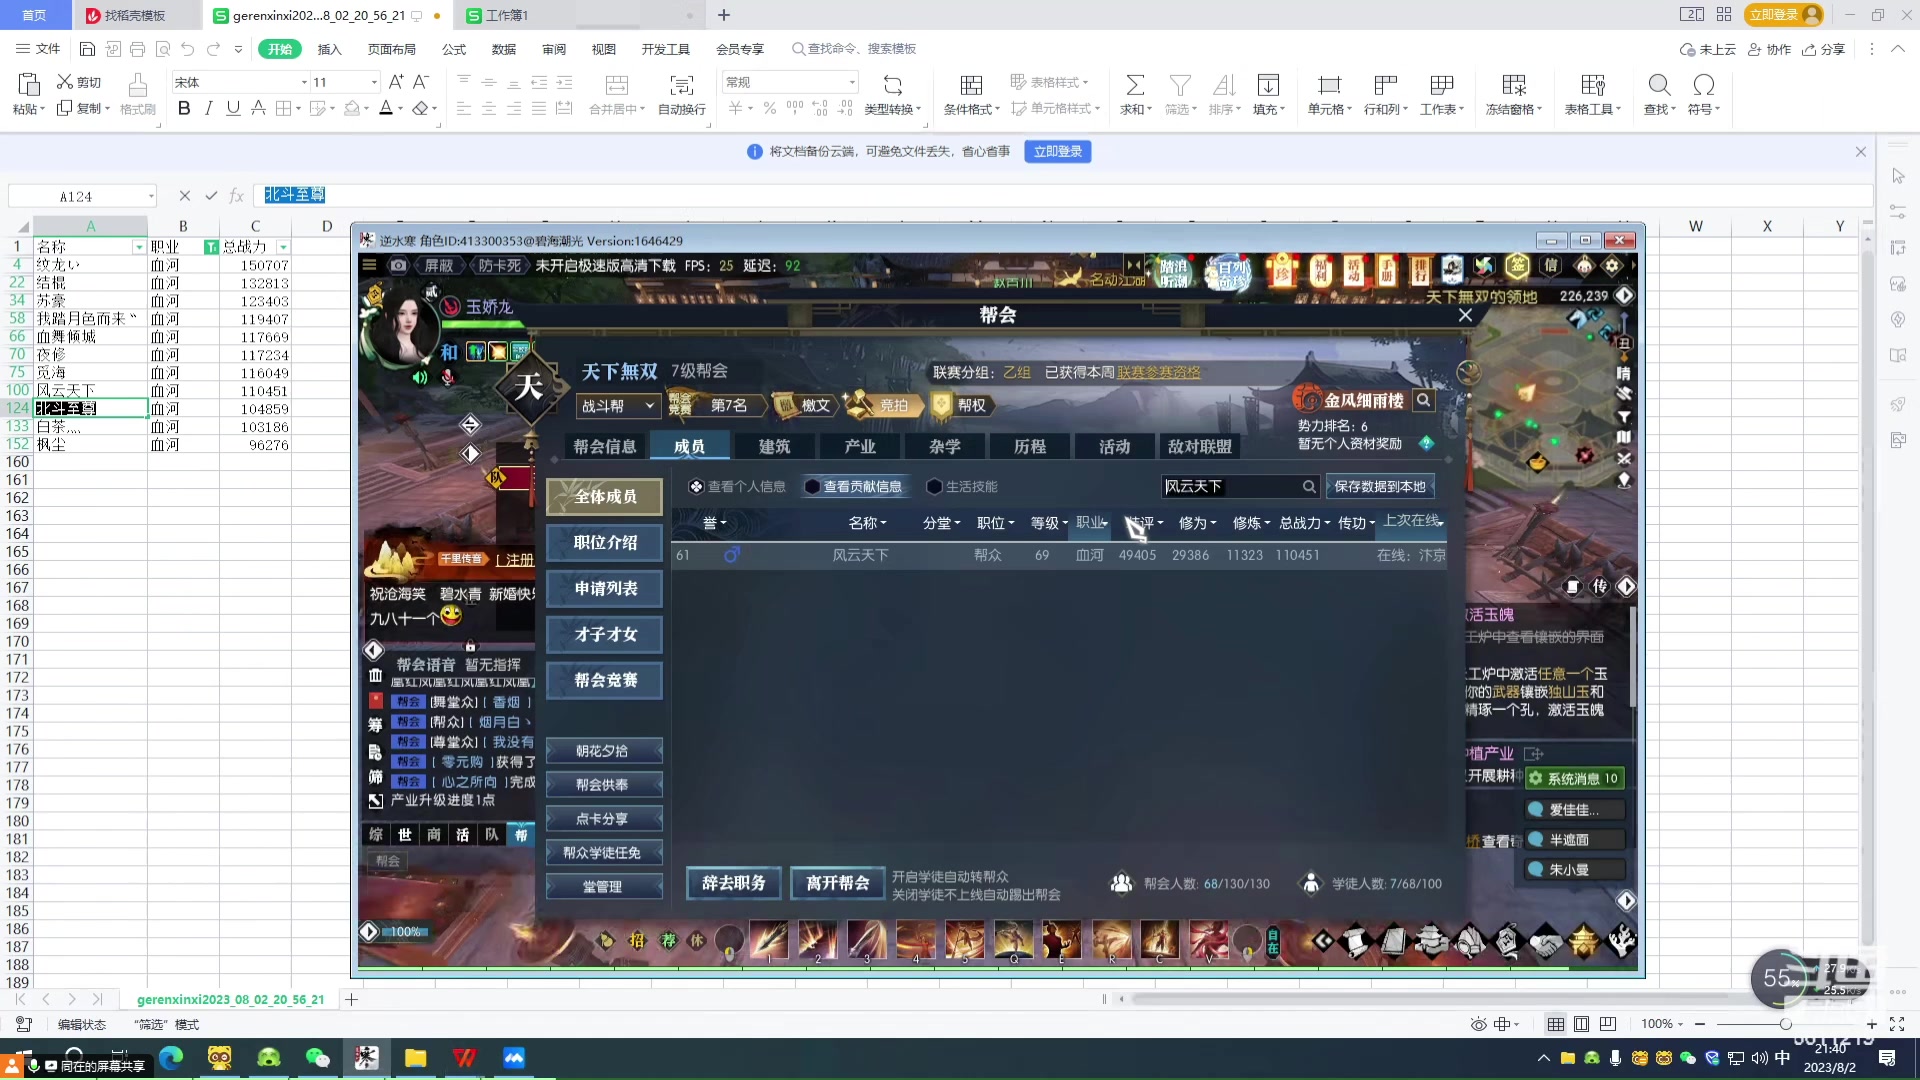
Task: Click the 离开帮会 button
Action: pyautogui.click(x=837, y=883)
